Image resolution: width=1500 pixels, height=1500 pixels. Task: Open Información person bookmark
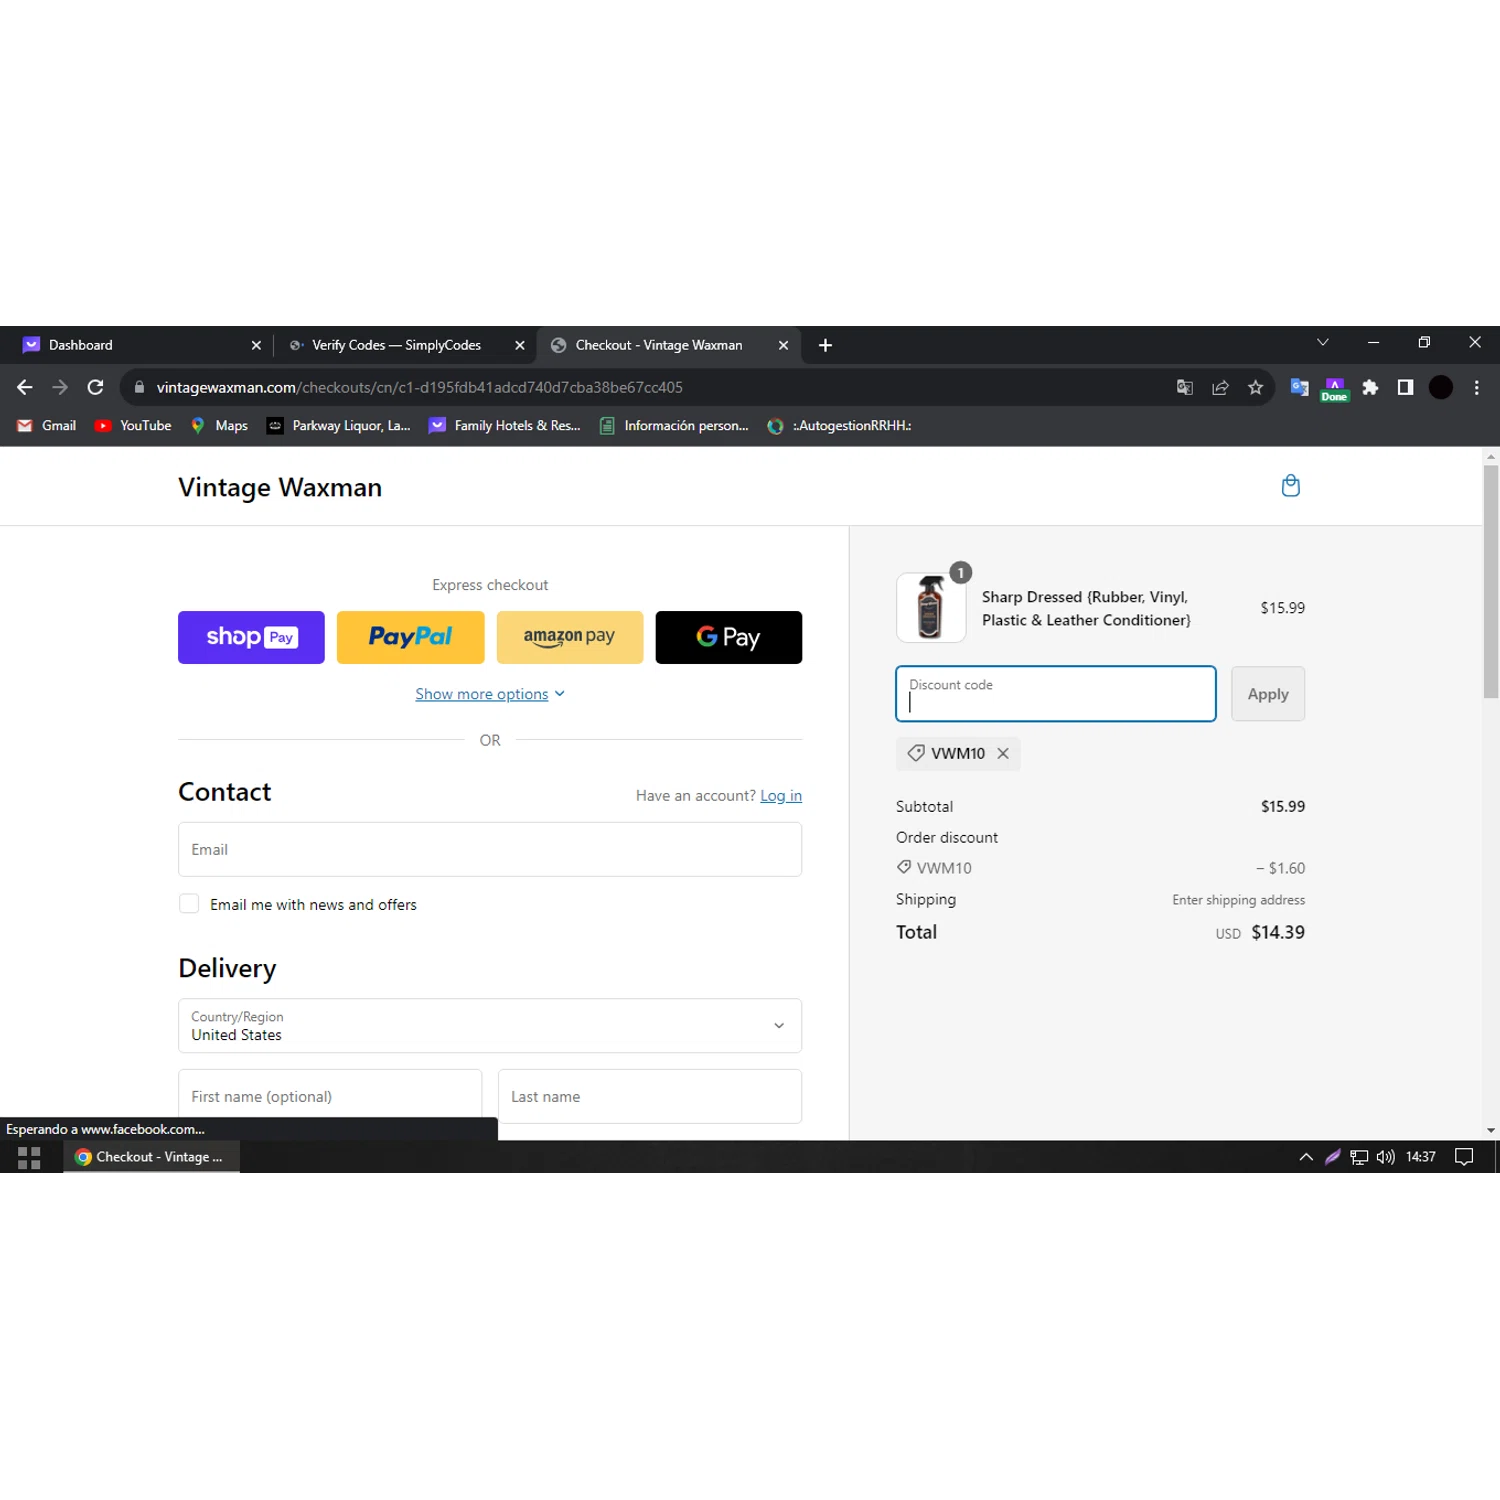(673, 425)
